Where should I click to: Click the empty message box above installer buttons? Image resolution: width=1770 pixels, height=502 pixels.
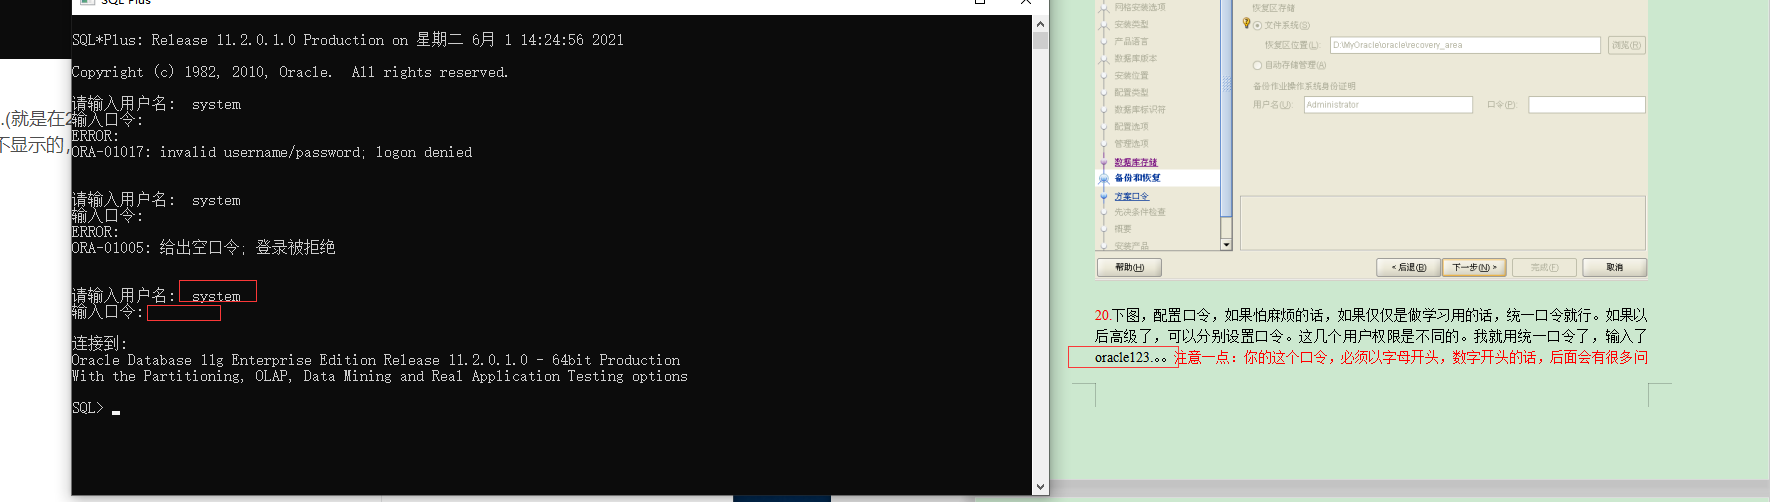[x=1443, y=223]
